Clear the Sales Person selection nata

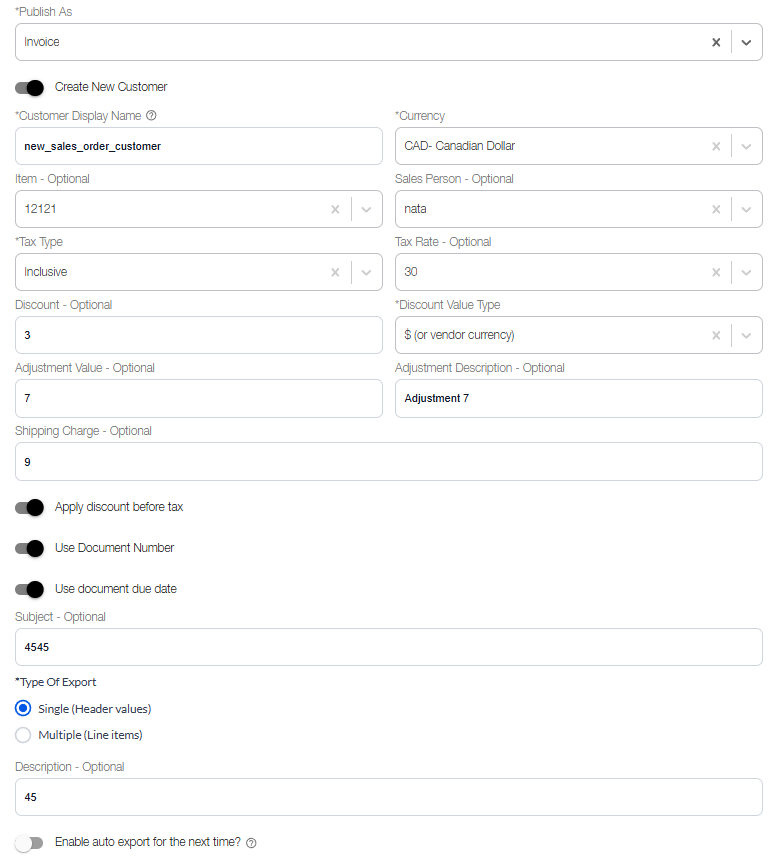[x=716, y=209]
